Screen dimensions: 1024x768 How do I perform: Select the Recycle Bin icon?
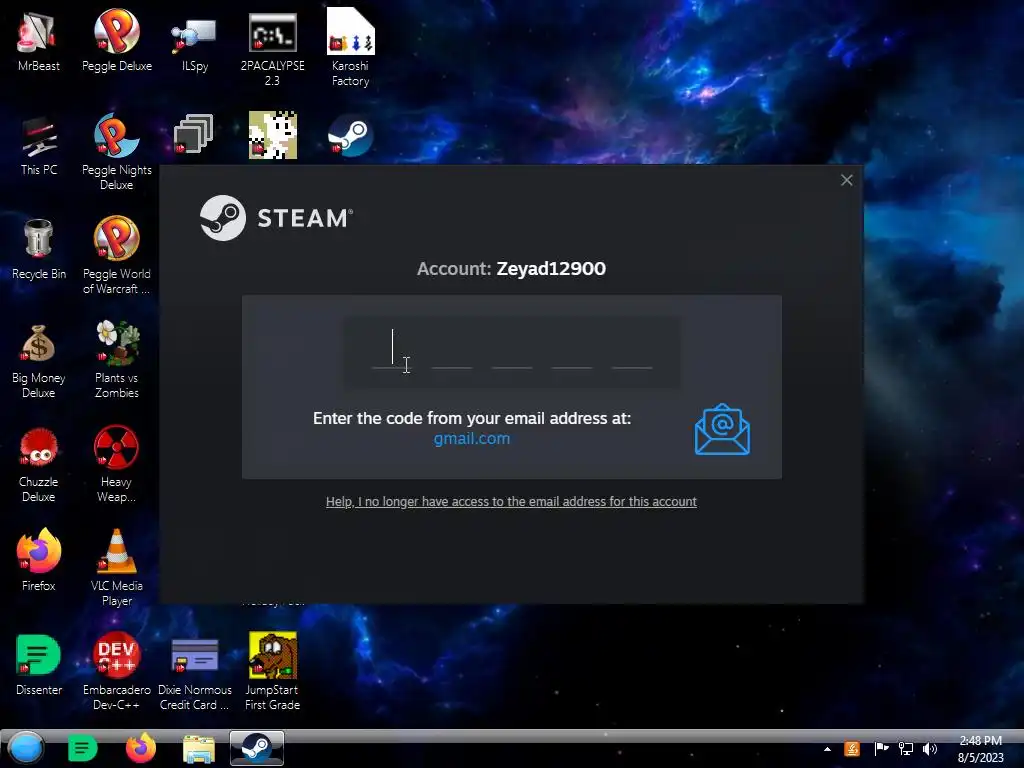click(x=39, y=250)
